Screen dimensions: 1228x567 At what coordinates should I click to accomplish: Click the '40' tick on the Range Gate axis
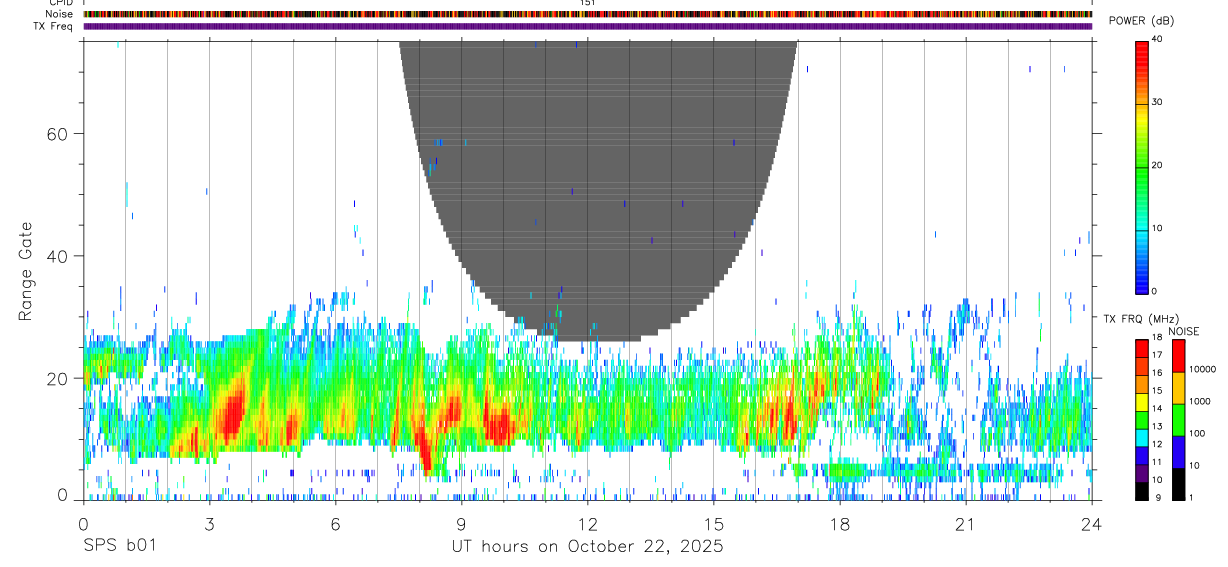click(x=59, y=256)
